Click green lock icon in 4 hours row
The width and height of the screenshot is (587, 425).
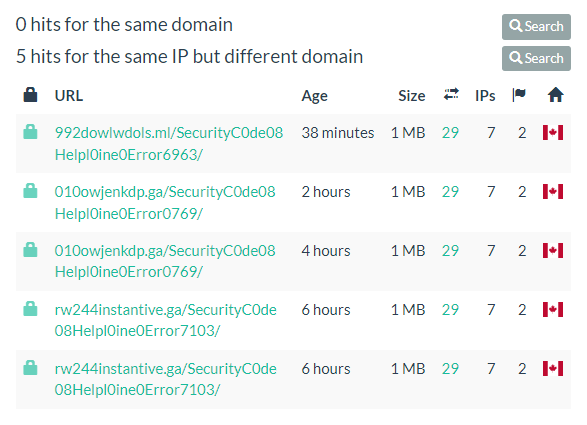pos(30,250)
